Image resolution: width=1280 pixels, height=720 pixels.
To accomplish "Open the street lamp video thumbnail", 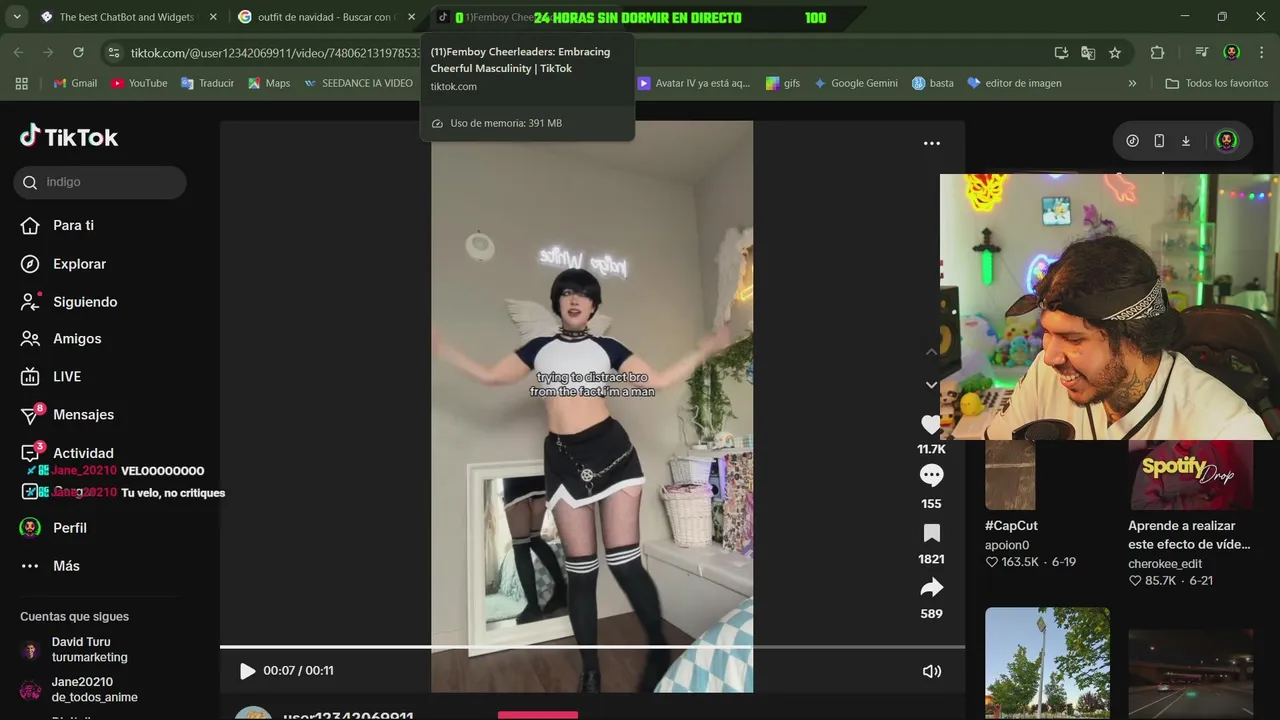I will coord(1047,662).
